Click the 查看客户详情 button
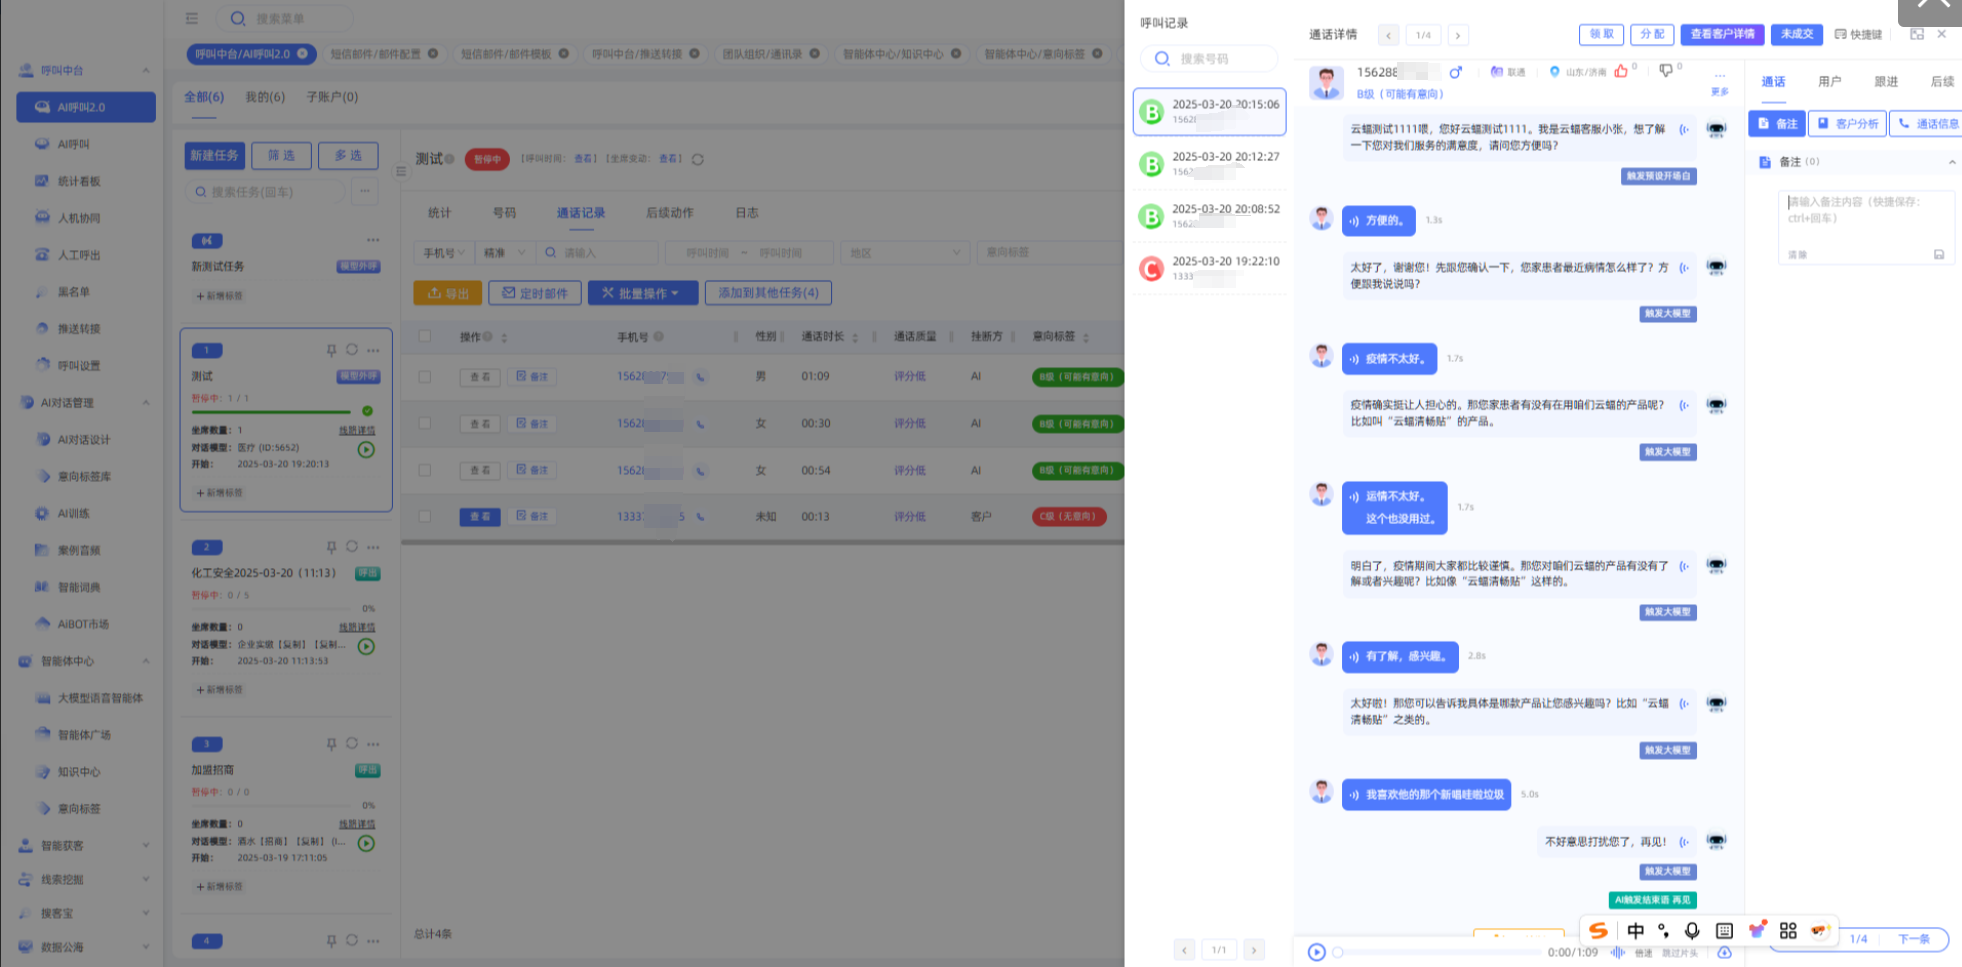 pos(1721,34)
